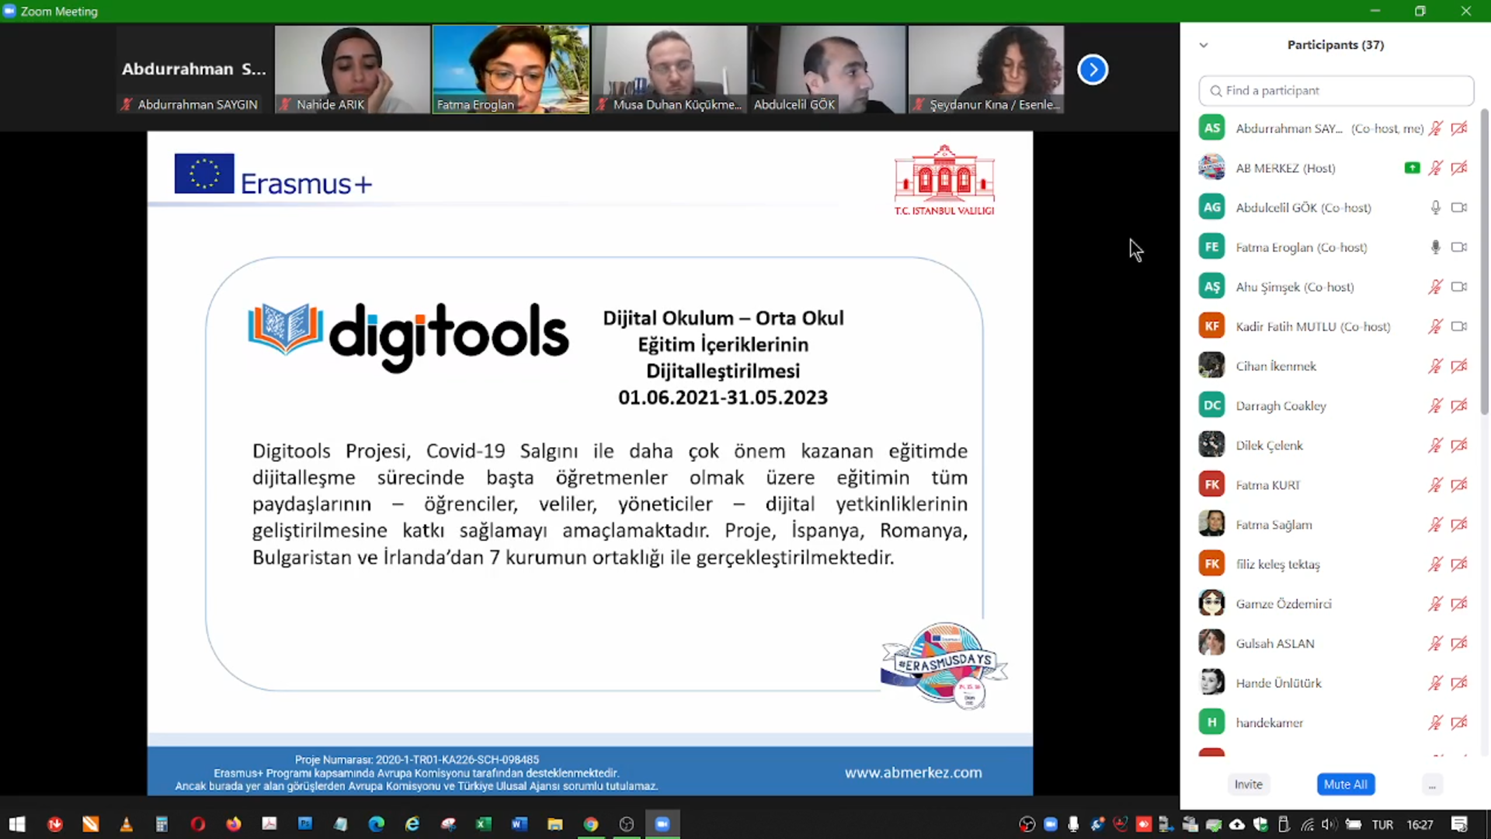Viewport: 1491px width, 839px height.
Task: Click next arrow in video thumbnail strip
Action: pos(1092,70)
